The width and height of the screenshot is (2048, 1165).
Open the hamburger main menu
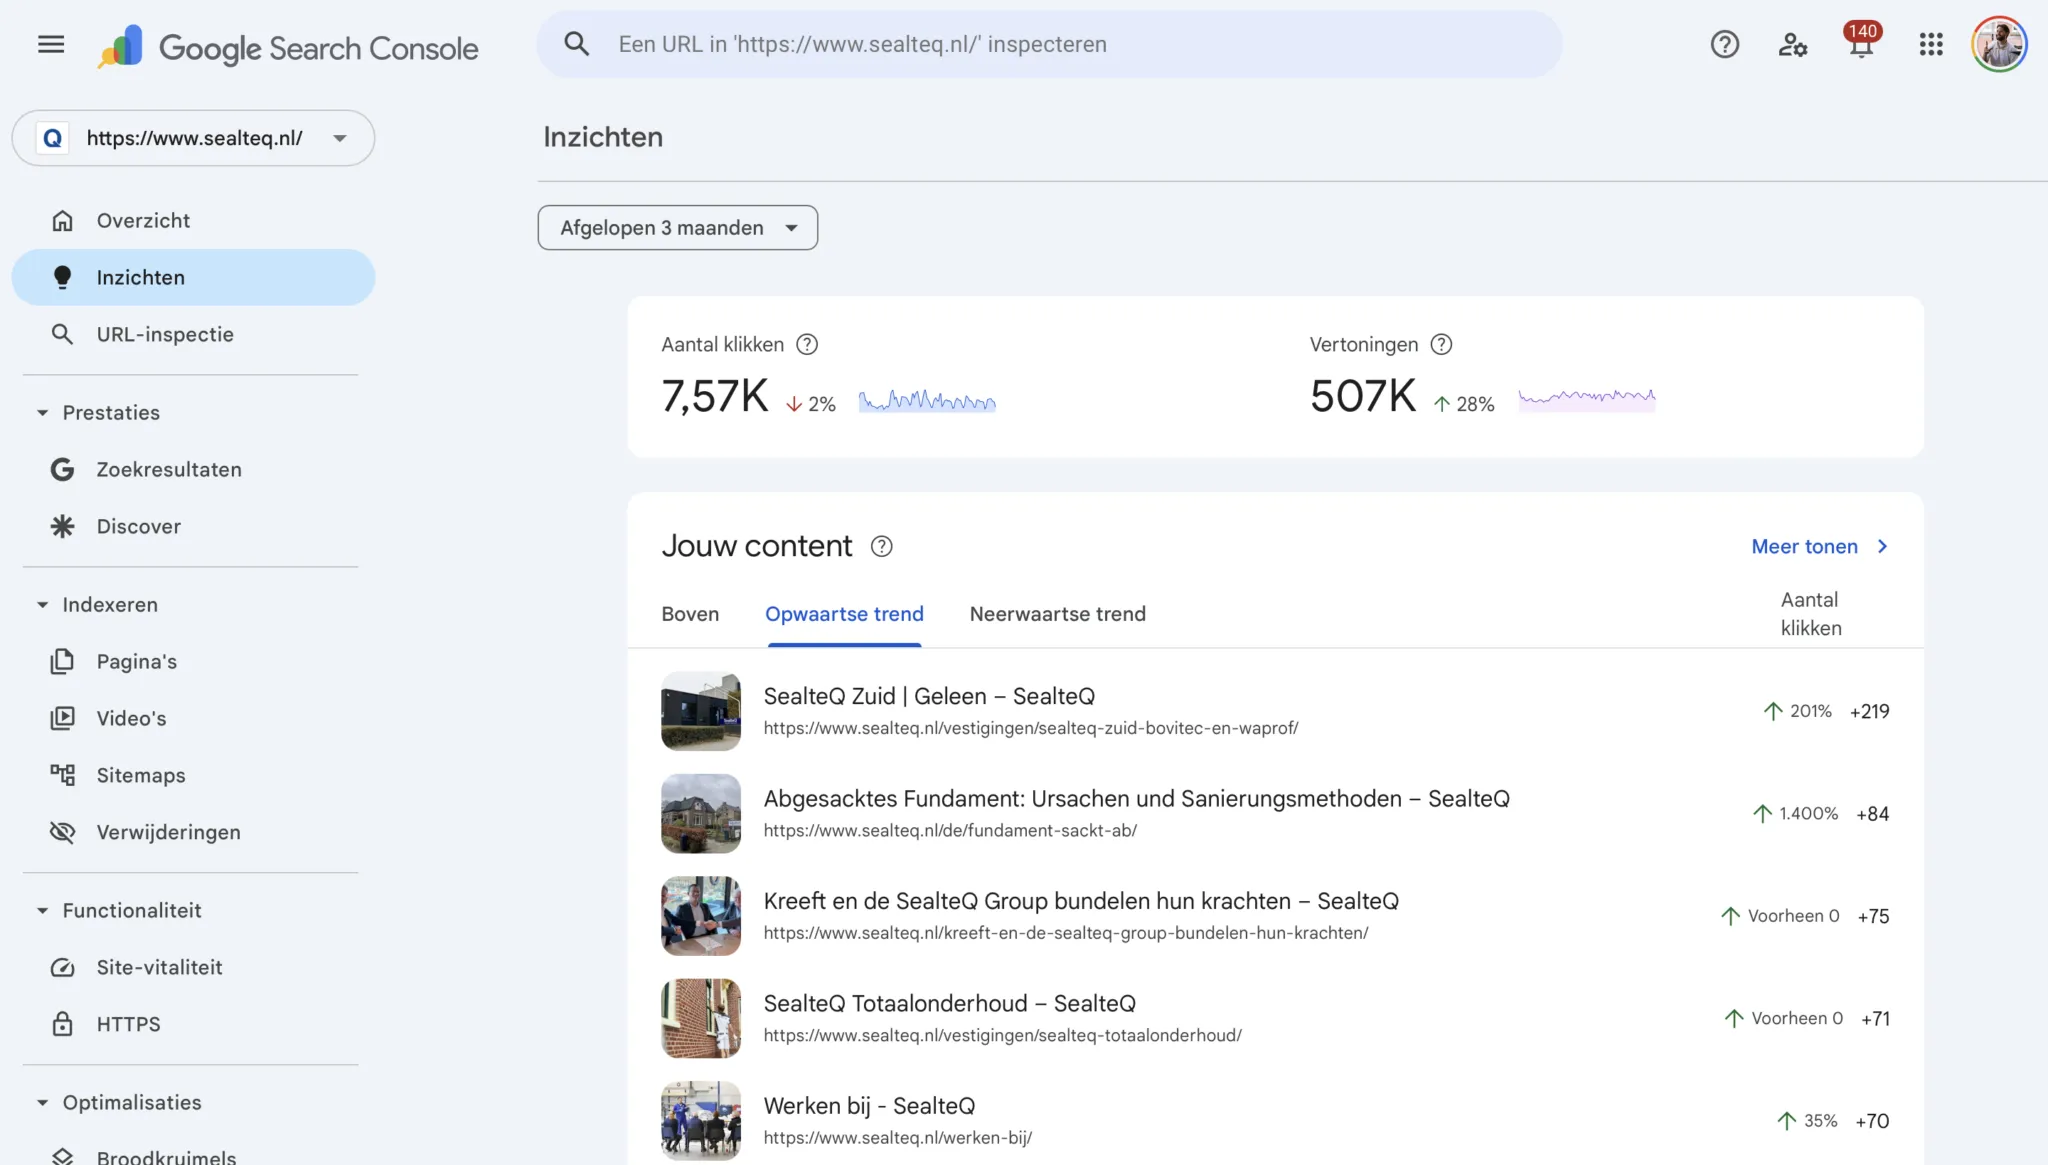[51, 44]
